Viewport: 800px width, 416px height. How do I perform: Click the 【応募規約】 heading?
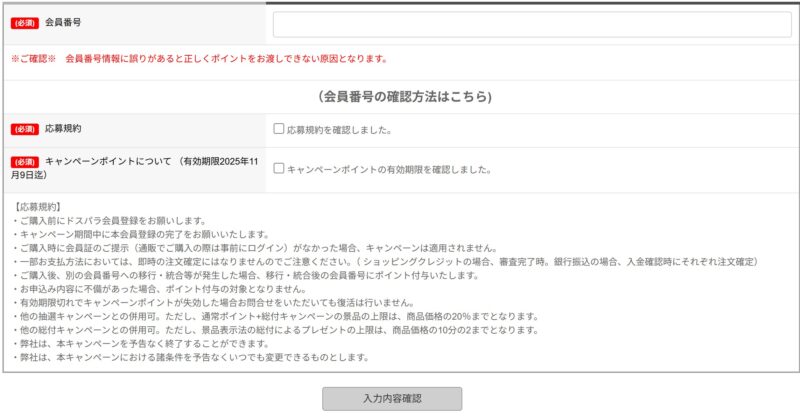click(x=38, y=207)
